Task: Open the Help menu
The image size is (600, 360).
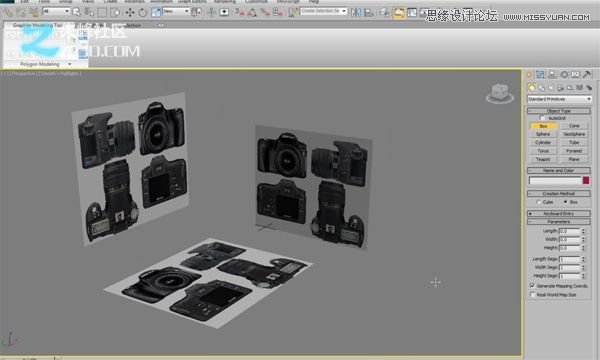Action: click(314, 2)
